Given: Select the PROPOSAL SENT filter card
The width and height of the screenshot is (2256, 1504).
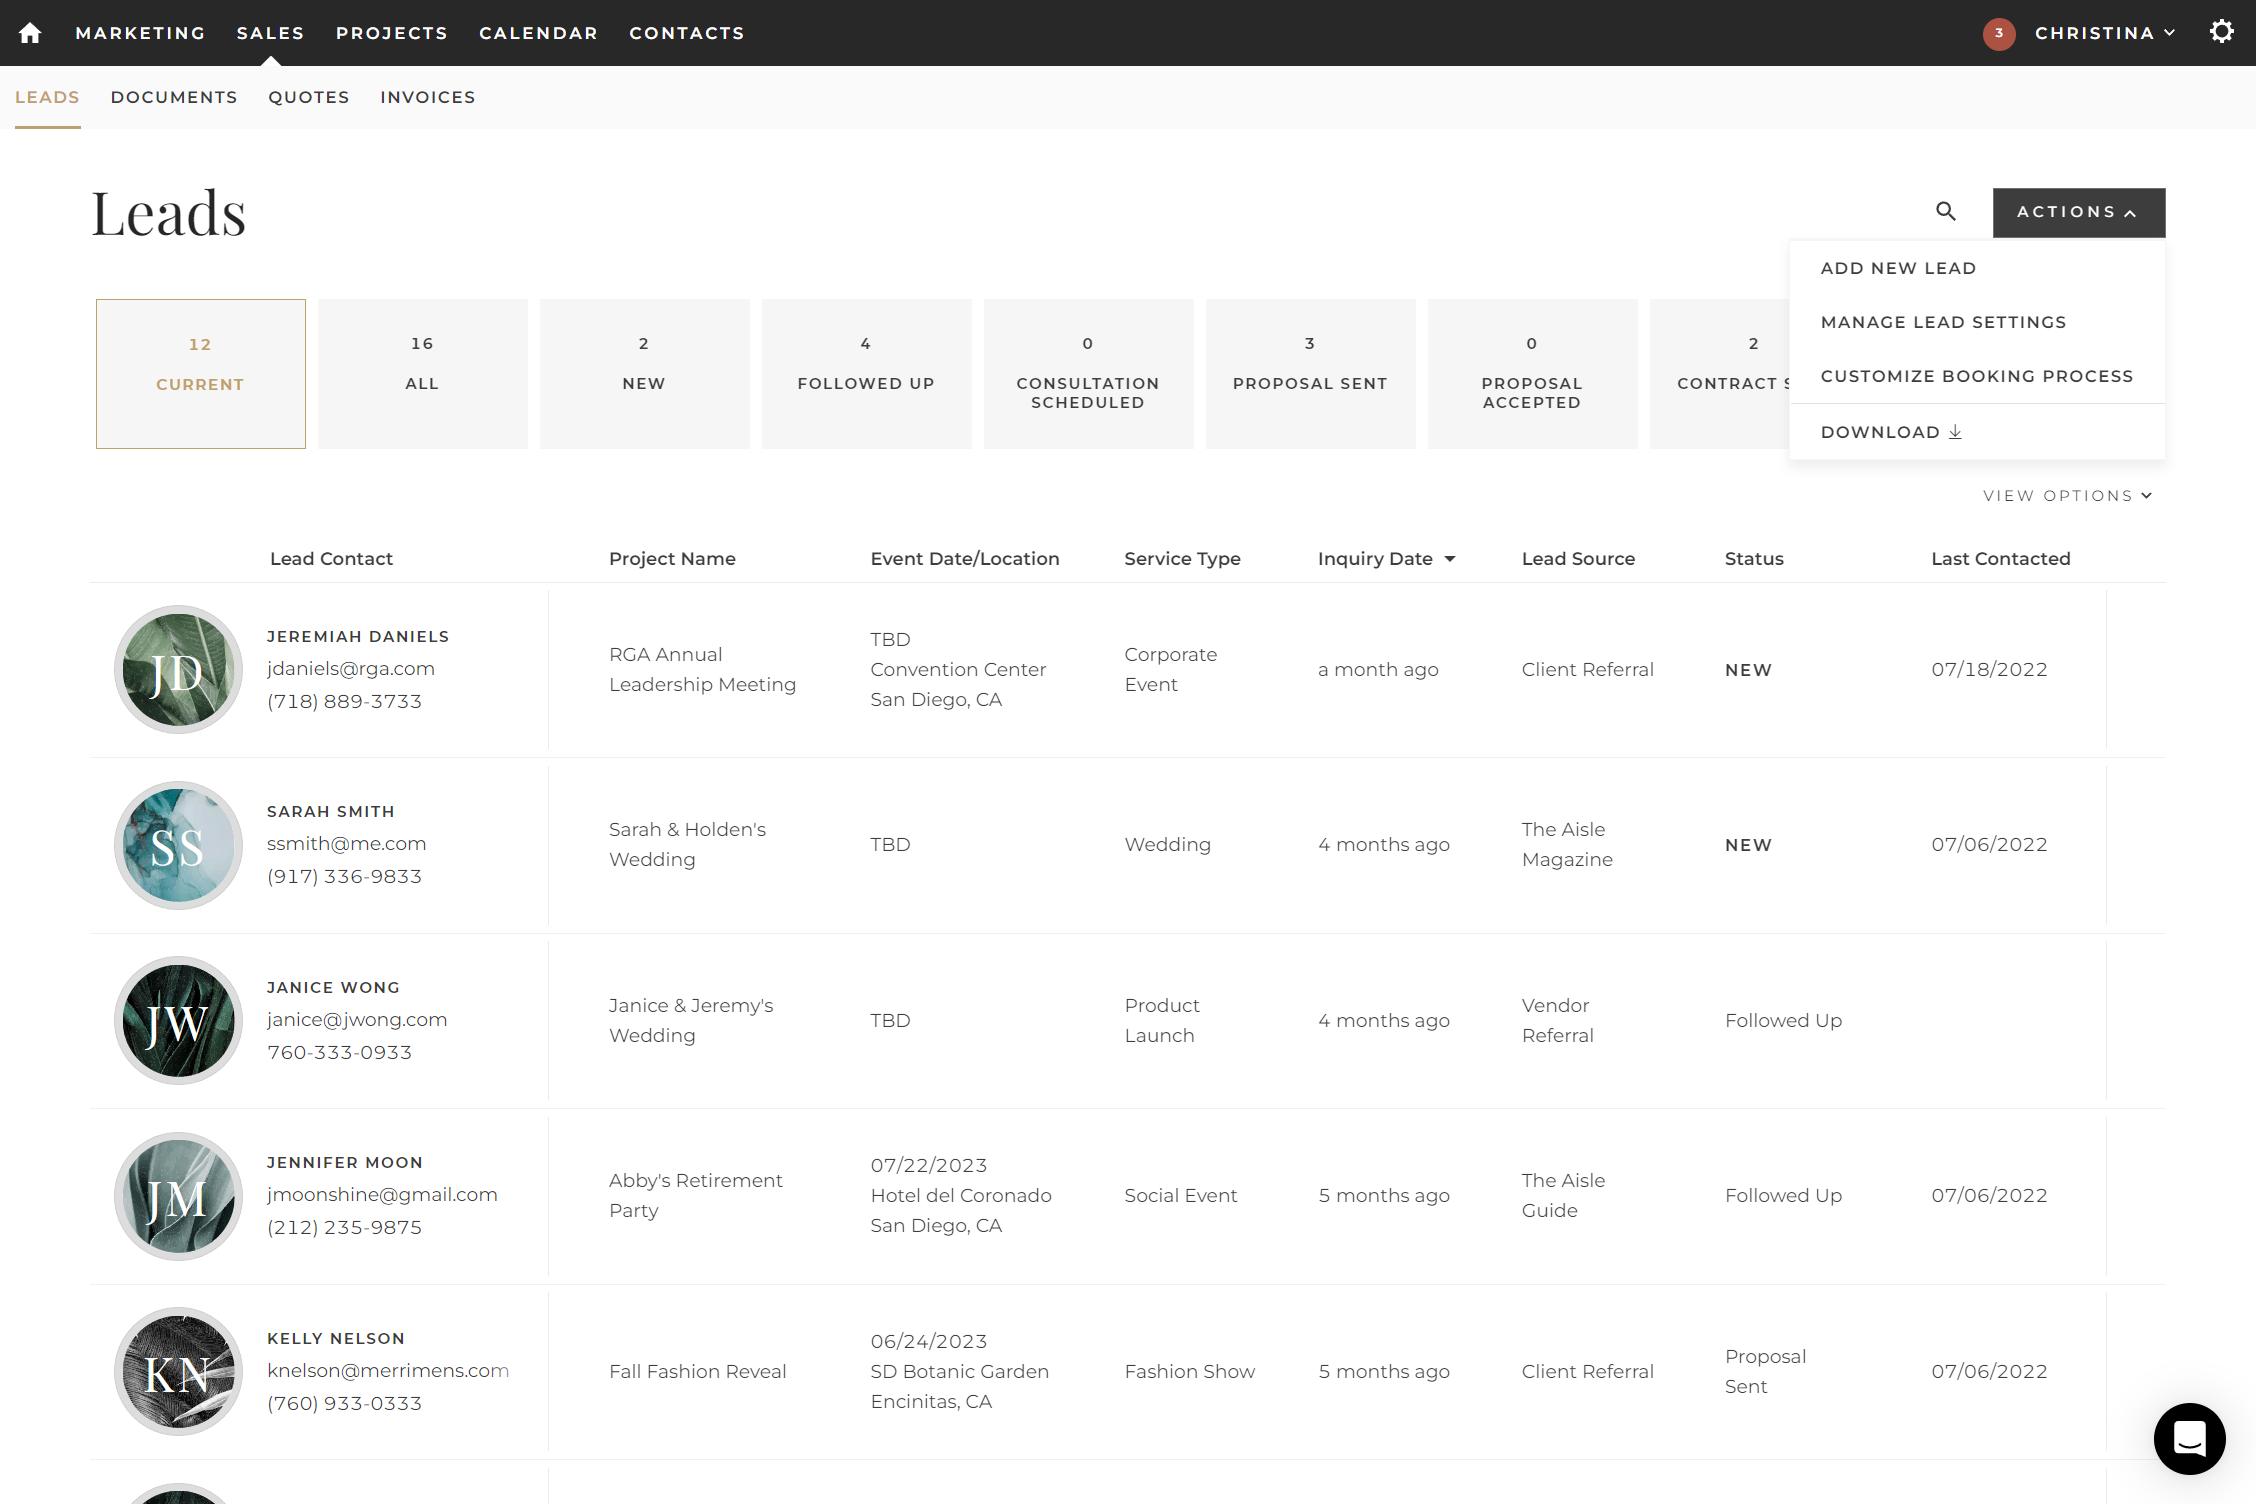Looking at the screenshot, I should click(1310, 373).
